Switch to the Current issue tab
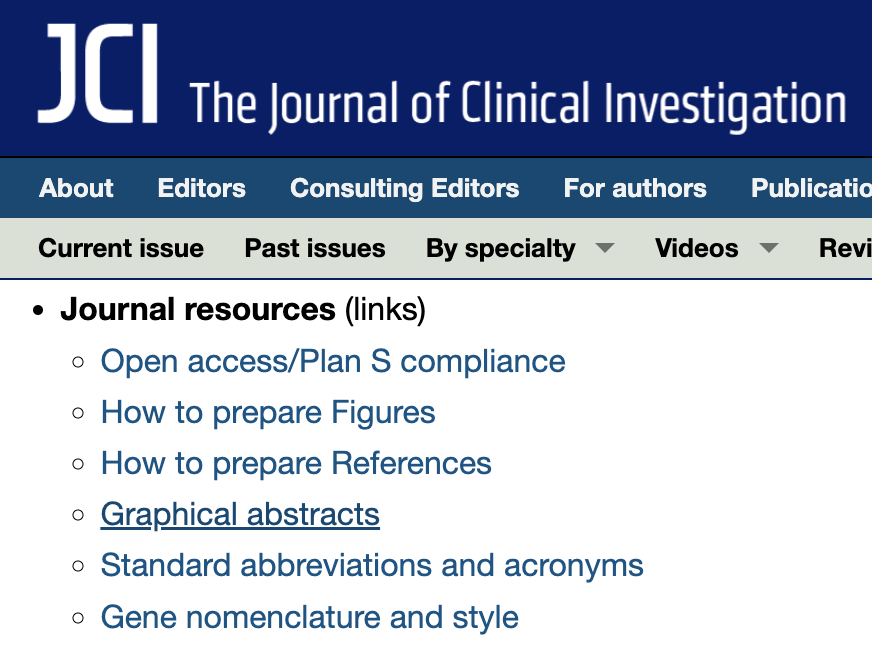 point(121,248)
